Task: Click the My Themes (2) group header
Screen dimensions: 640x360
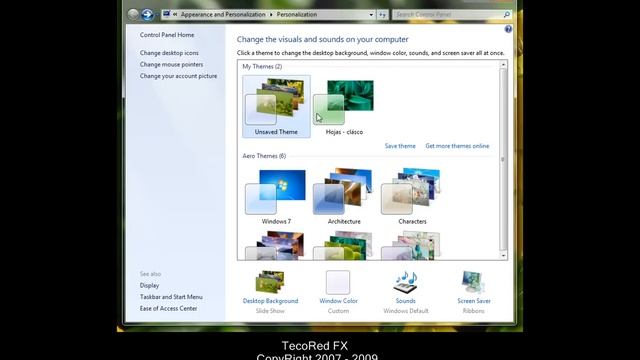Action: (x=262, y=67)
